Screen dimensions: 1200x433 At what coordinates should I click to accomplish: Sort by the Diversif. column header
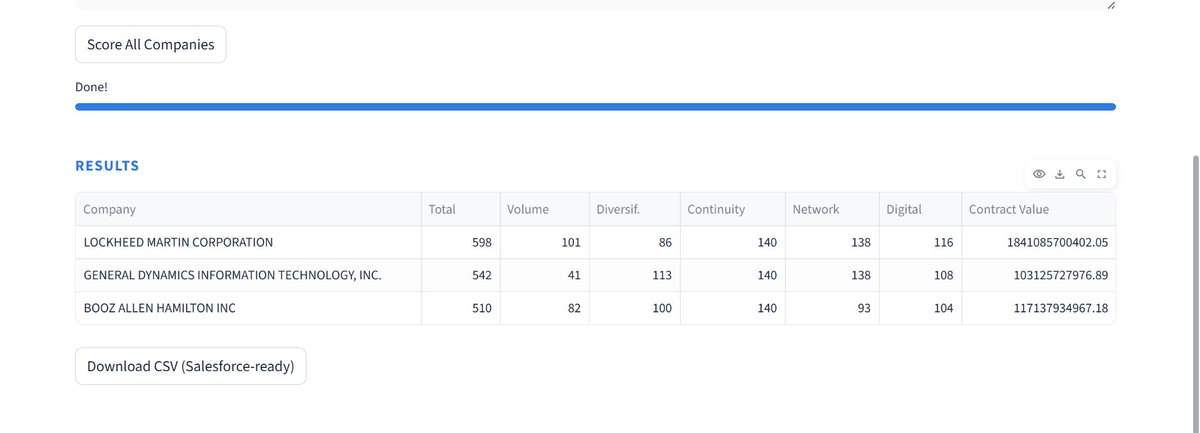coord(634,209)
